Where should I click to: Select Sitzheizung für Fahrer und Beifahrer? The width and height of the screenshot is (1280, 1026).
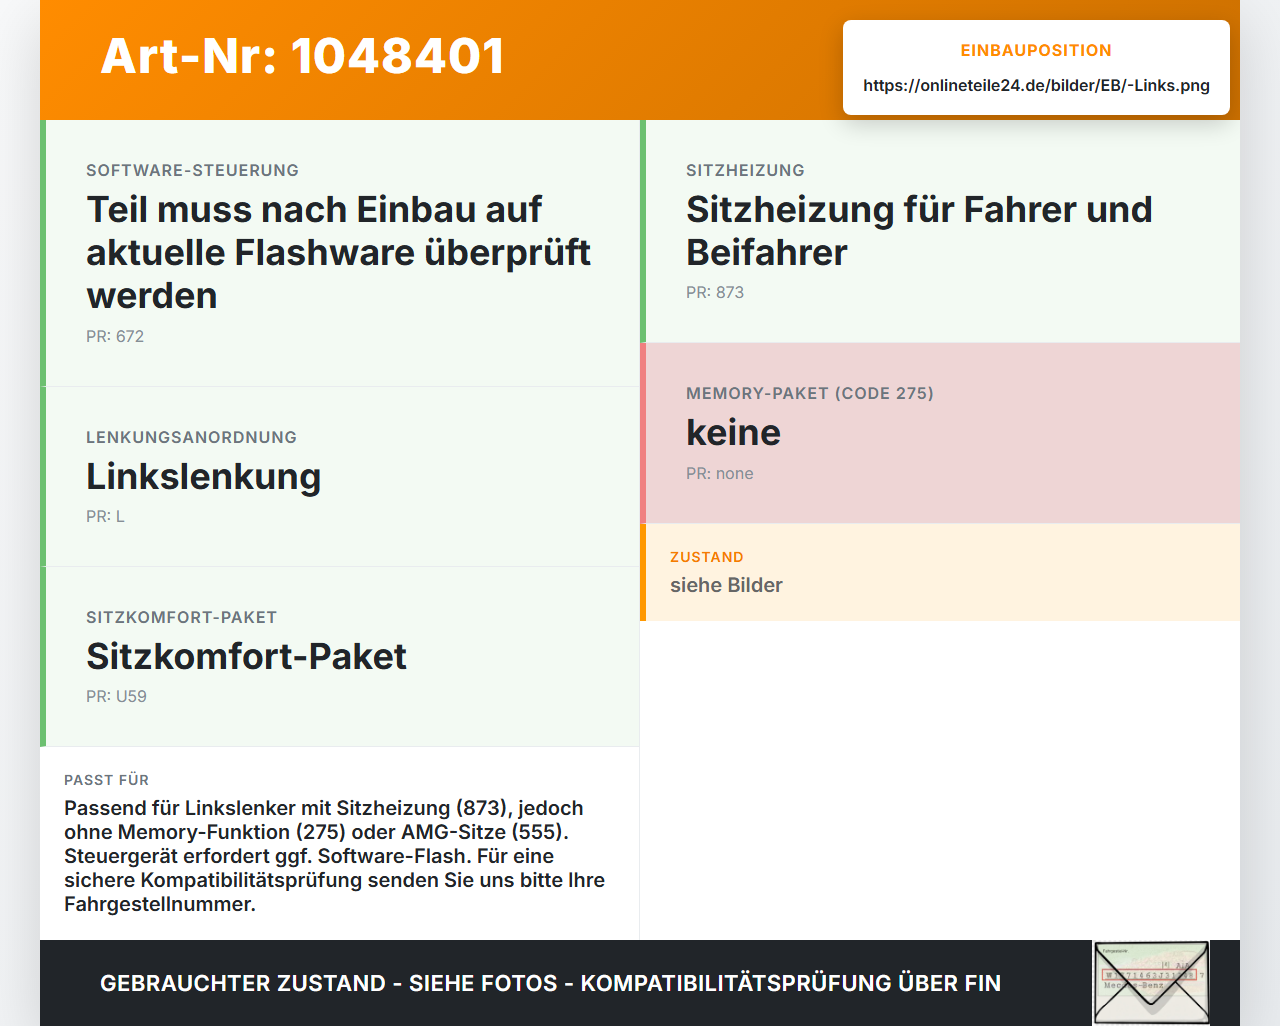[x=919, y=231]
